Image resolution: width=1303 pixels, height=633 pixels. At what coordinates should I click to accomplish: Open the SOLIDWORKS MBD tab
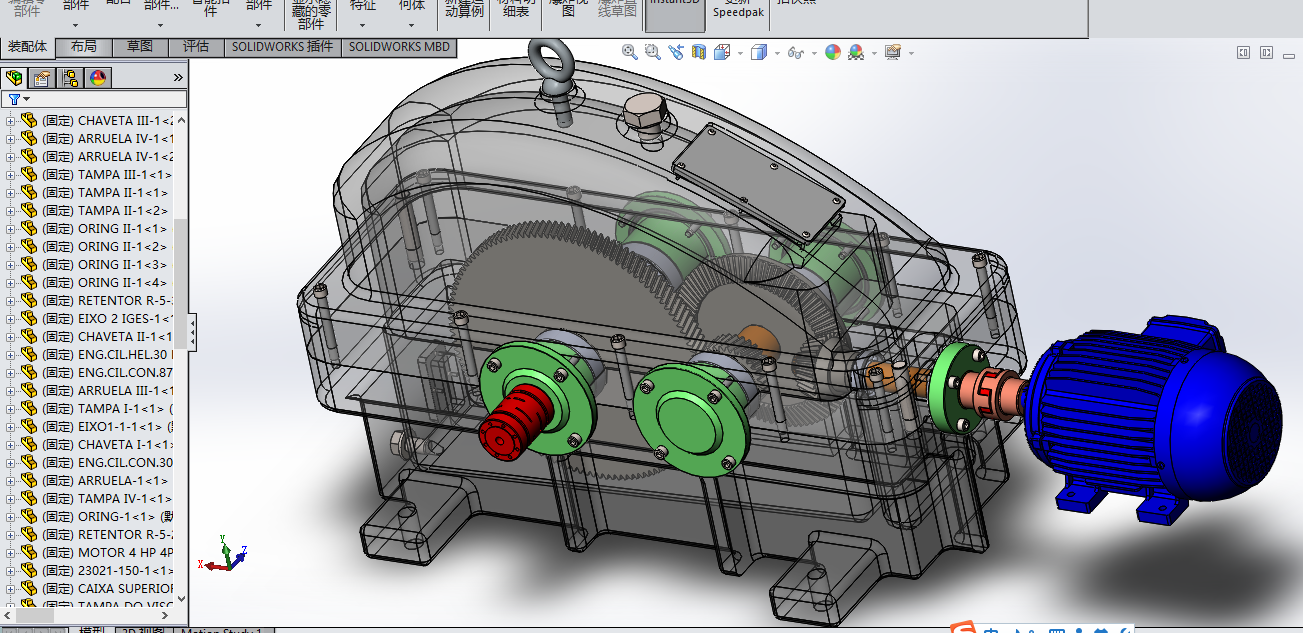pyautogui.click(x=400, y=47)
